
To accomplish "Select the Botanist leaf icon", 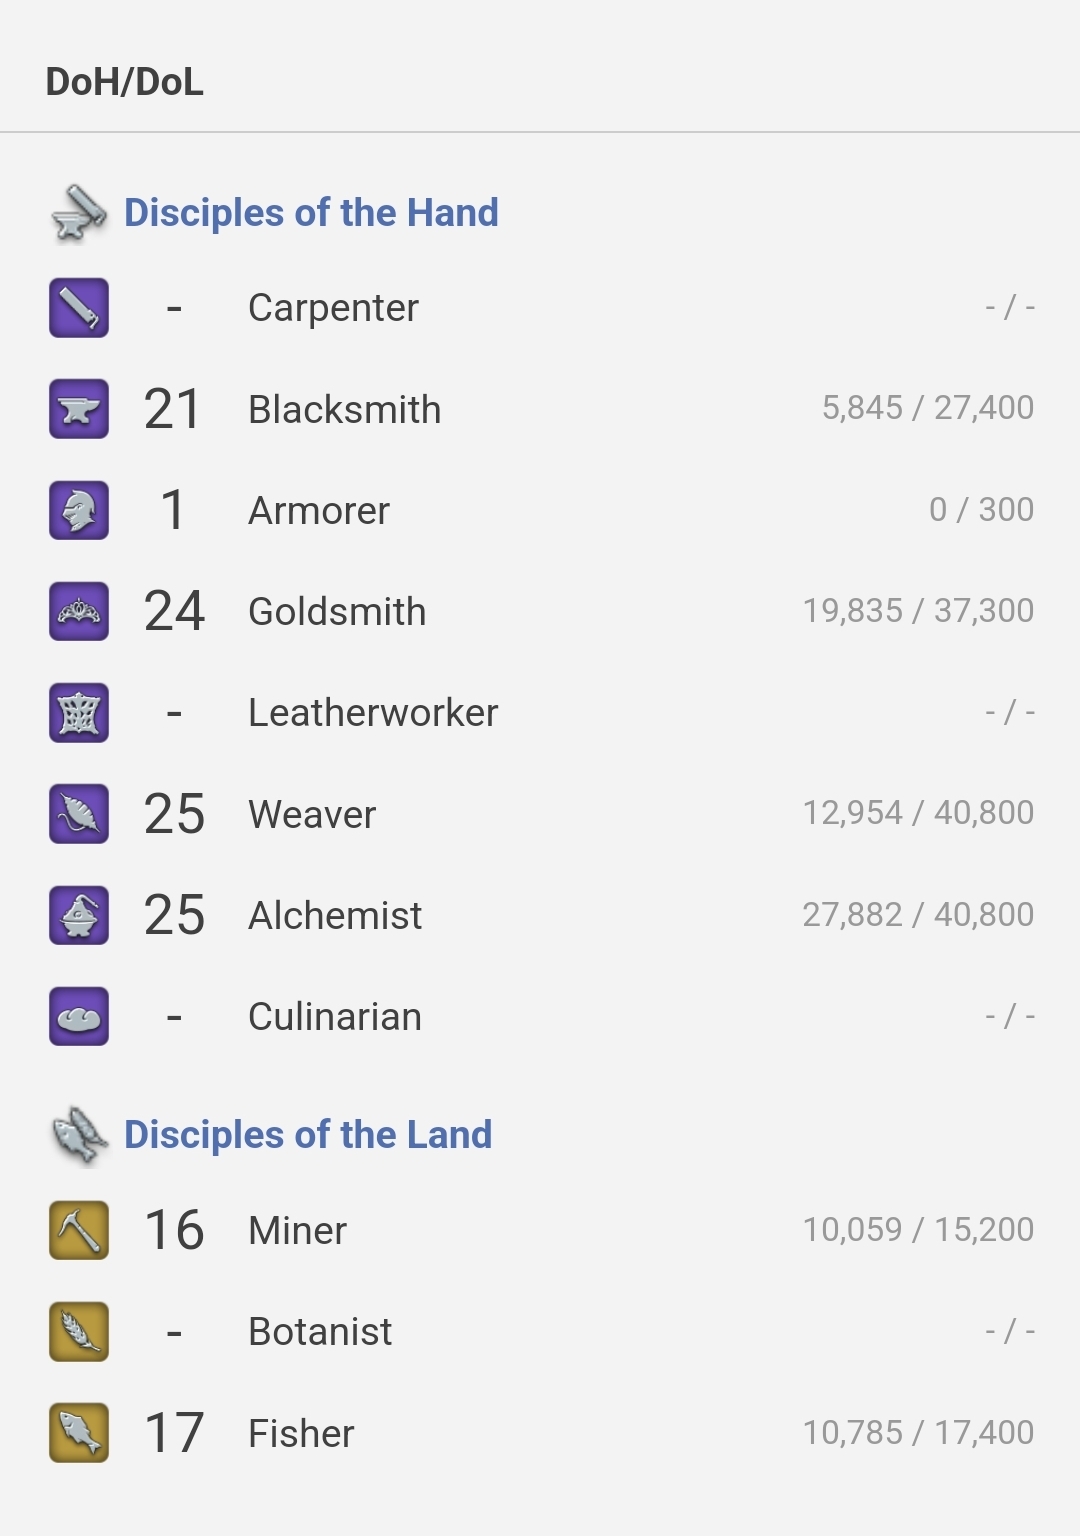I will tap(79, 1331).
